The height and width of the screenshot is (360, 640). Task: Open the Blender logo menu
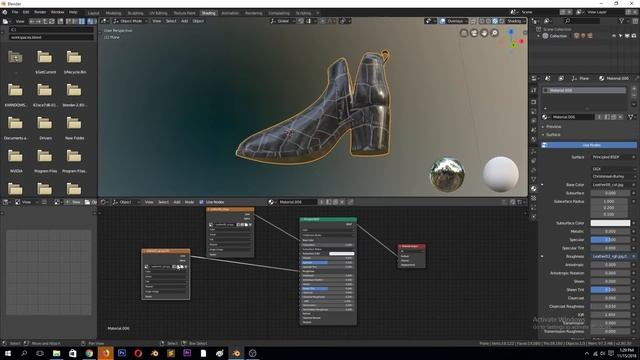(x=5, y=12)
